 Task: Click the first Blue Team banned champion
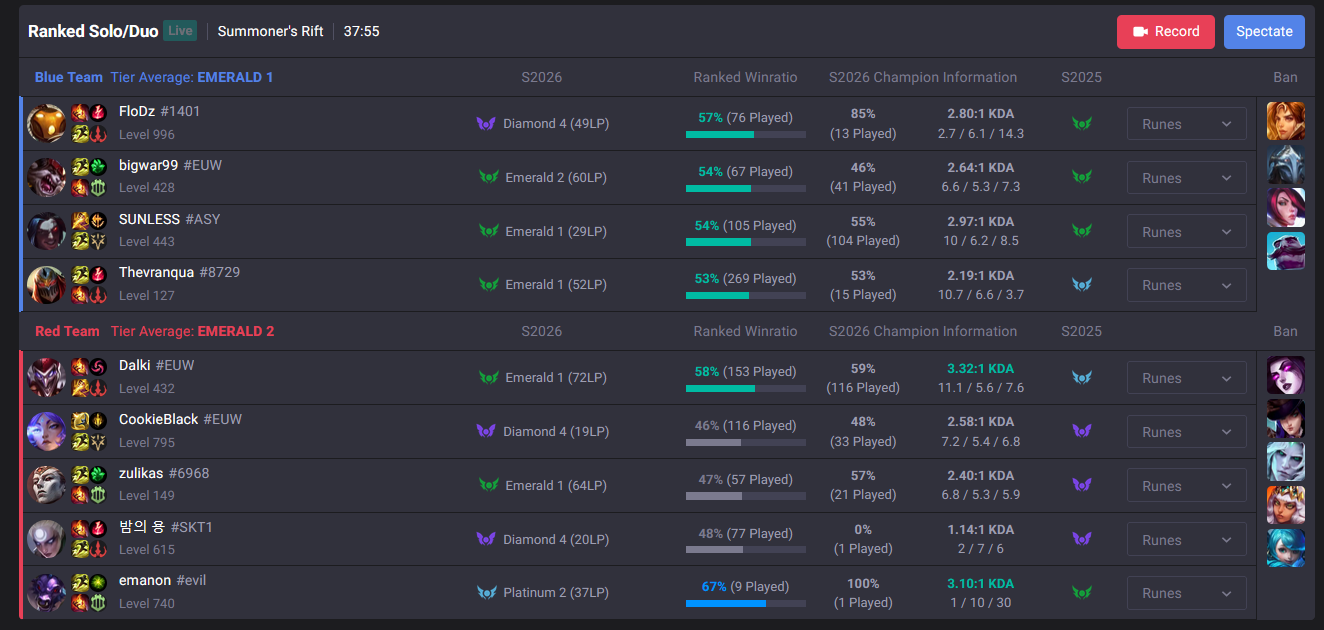click(x=1286, y=121)
